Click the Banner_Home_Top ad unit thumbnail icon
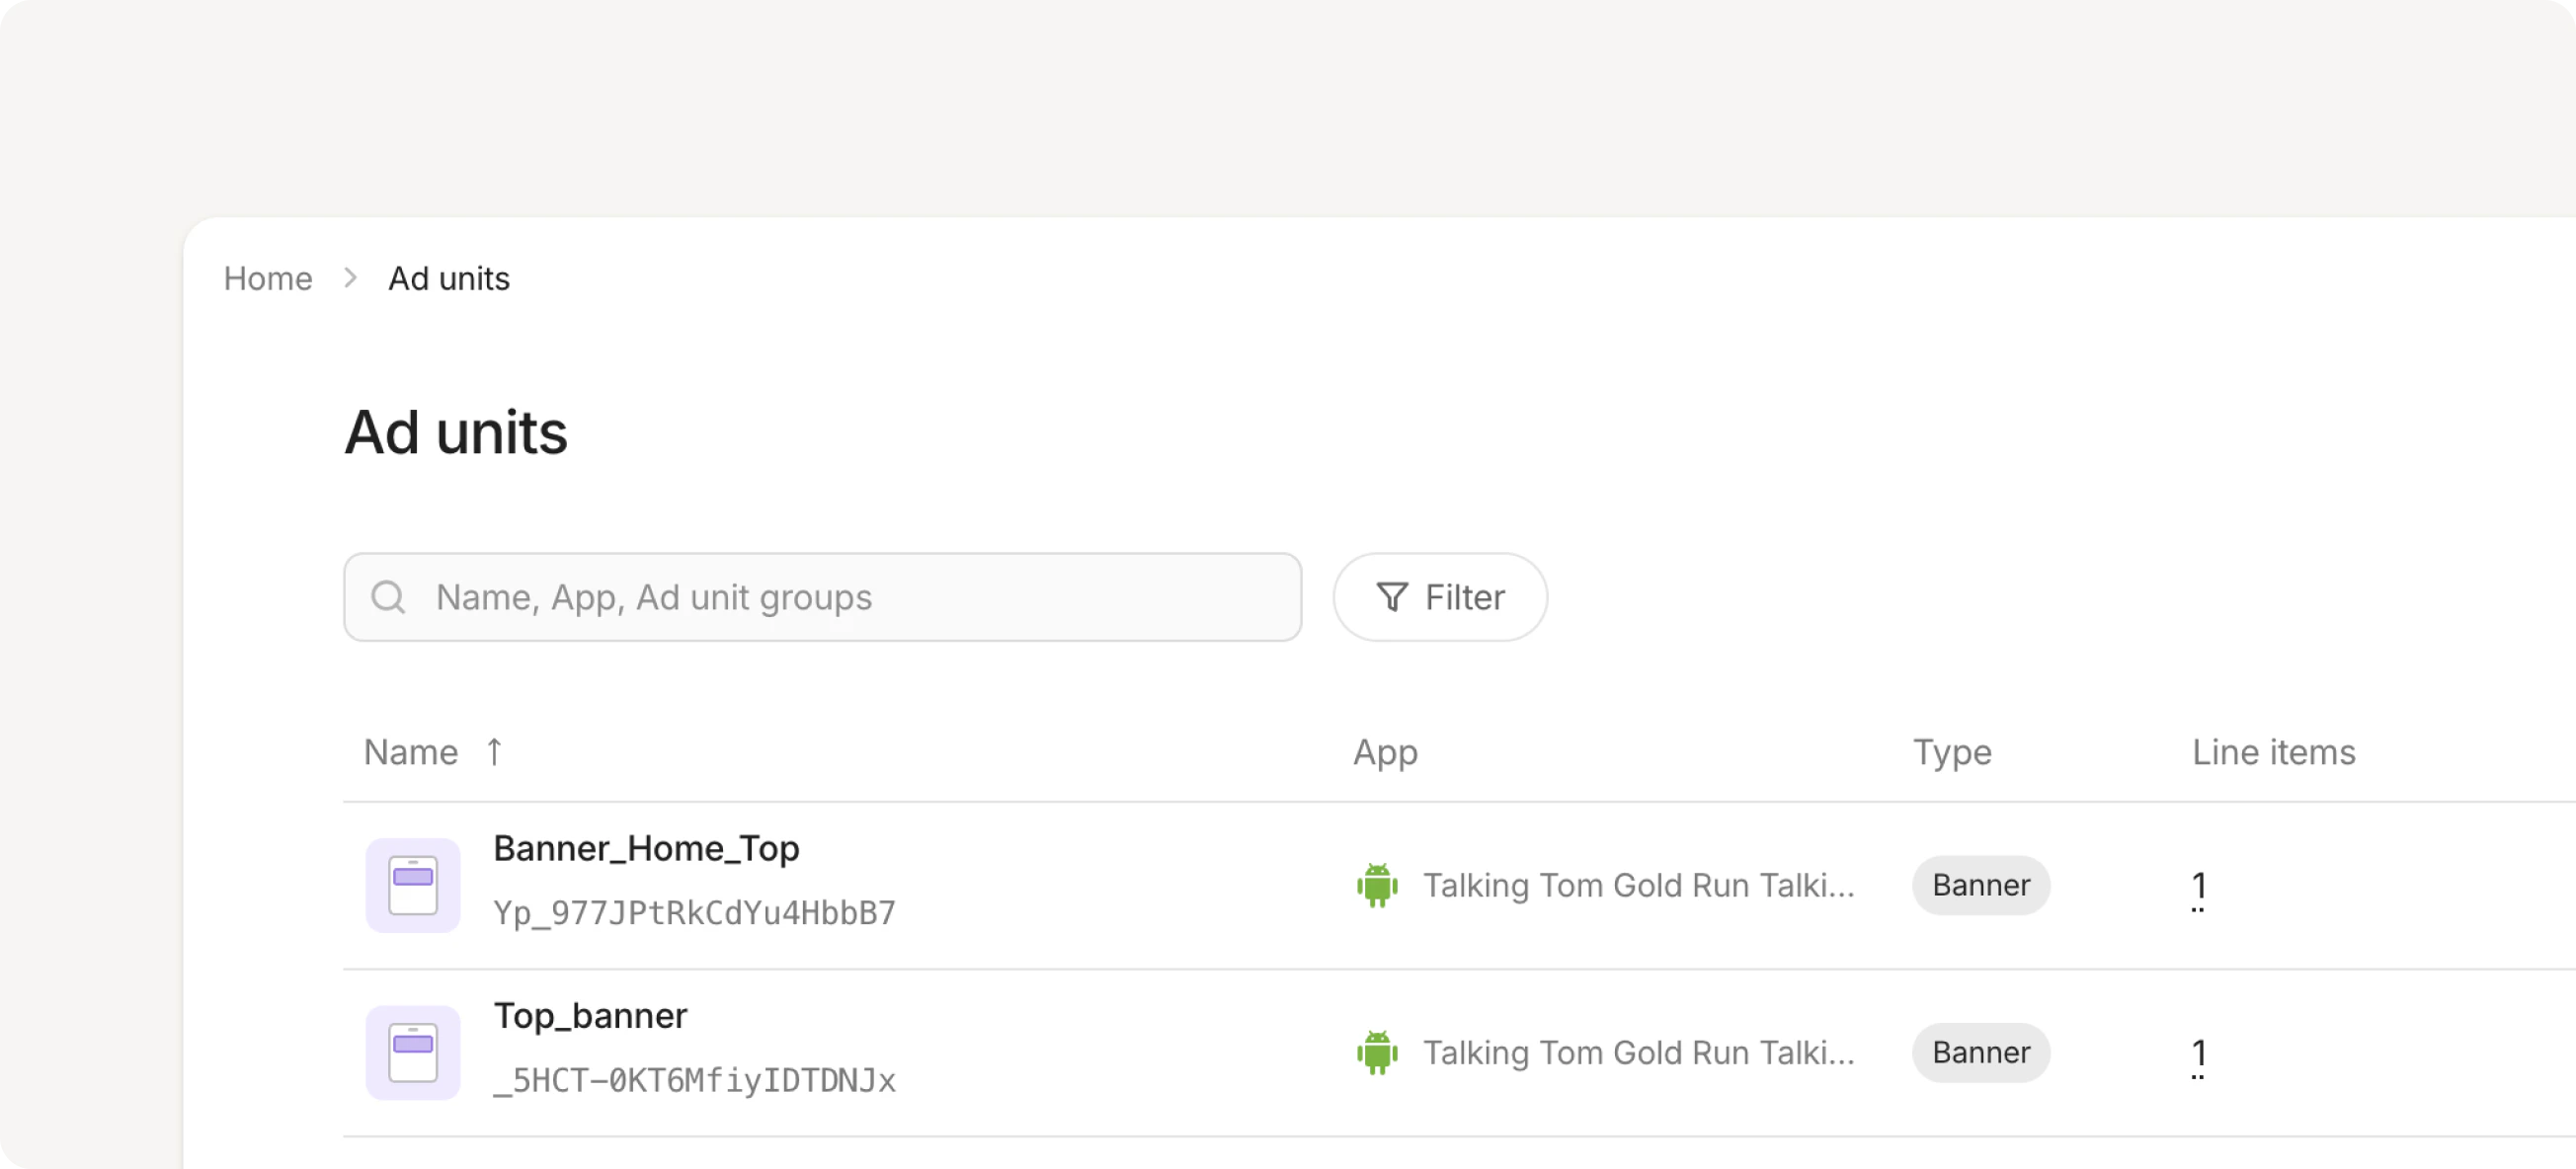The image size is (2576, 1169). (x=411, y=884)
